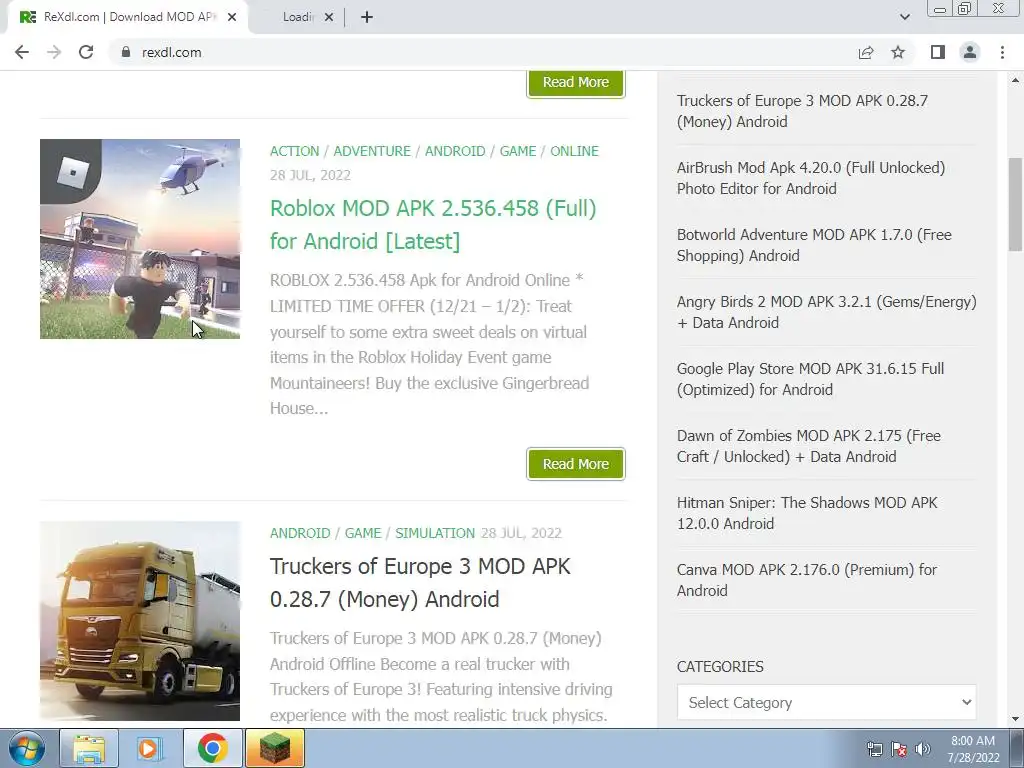
Task: Open sidebar link AirBrush Mod Apk 4.20.0
Action: point(810,178)
